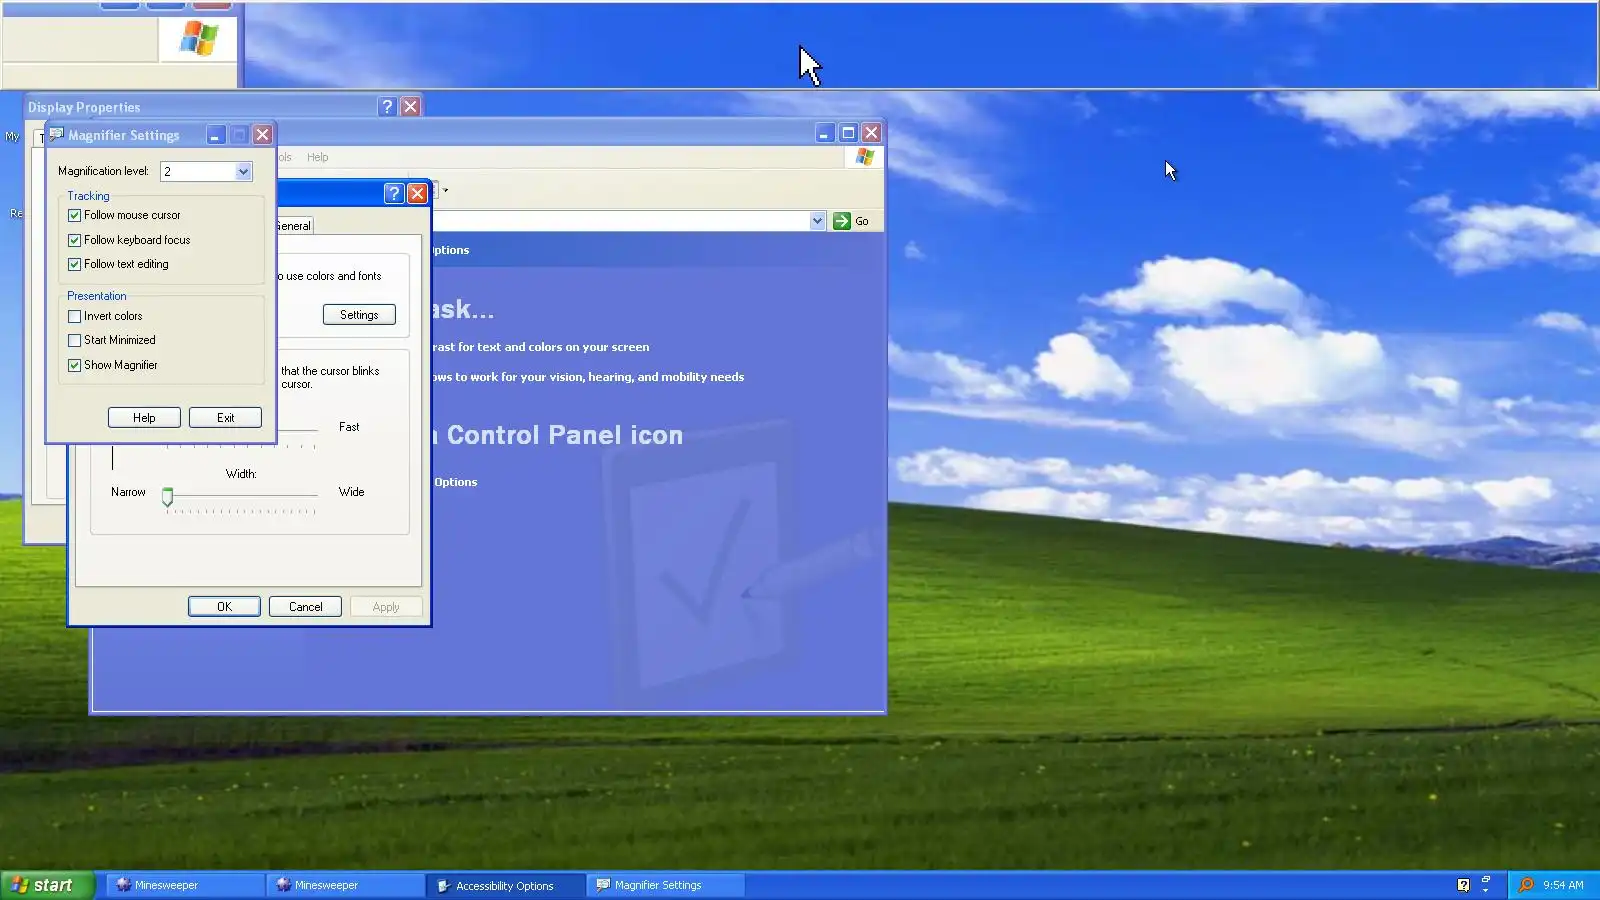Select the General tab in the dialog
This screenshot has width=1600, height=900.
point(293,226)
